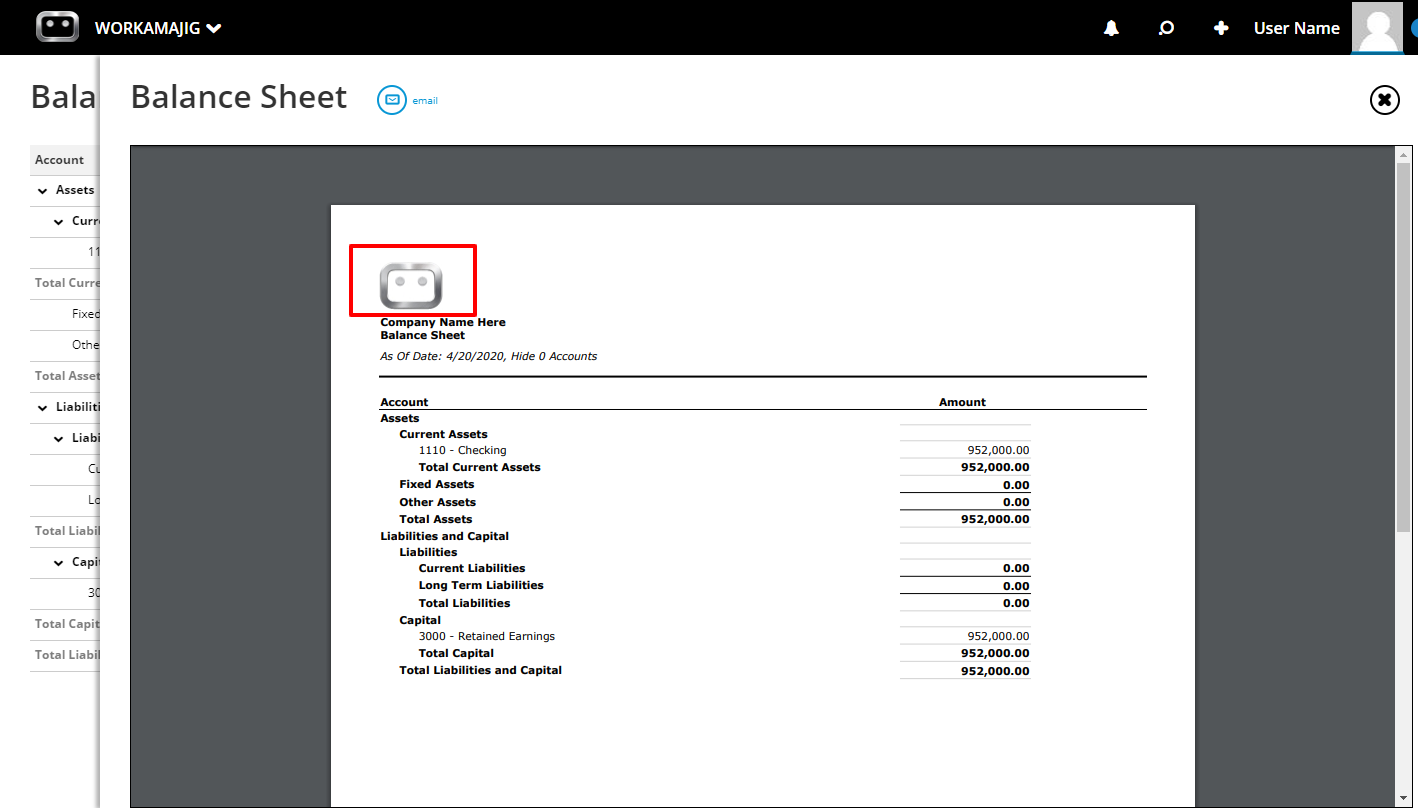Screen dimensions: 1418x808
Task: Open the User Name menu
Action: coord(1296,28)
